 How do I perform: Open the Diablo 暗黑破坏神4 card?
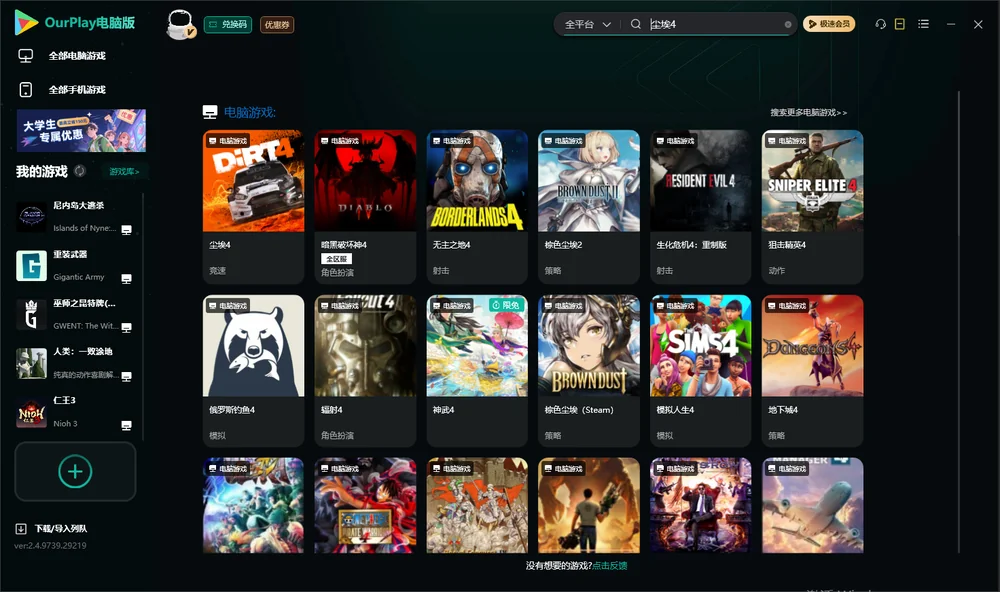pyautogui.click(x=365, y=206)
